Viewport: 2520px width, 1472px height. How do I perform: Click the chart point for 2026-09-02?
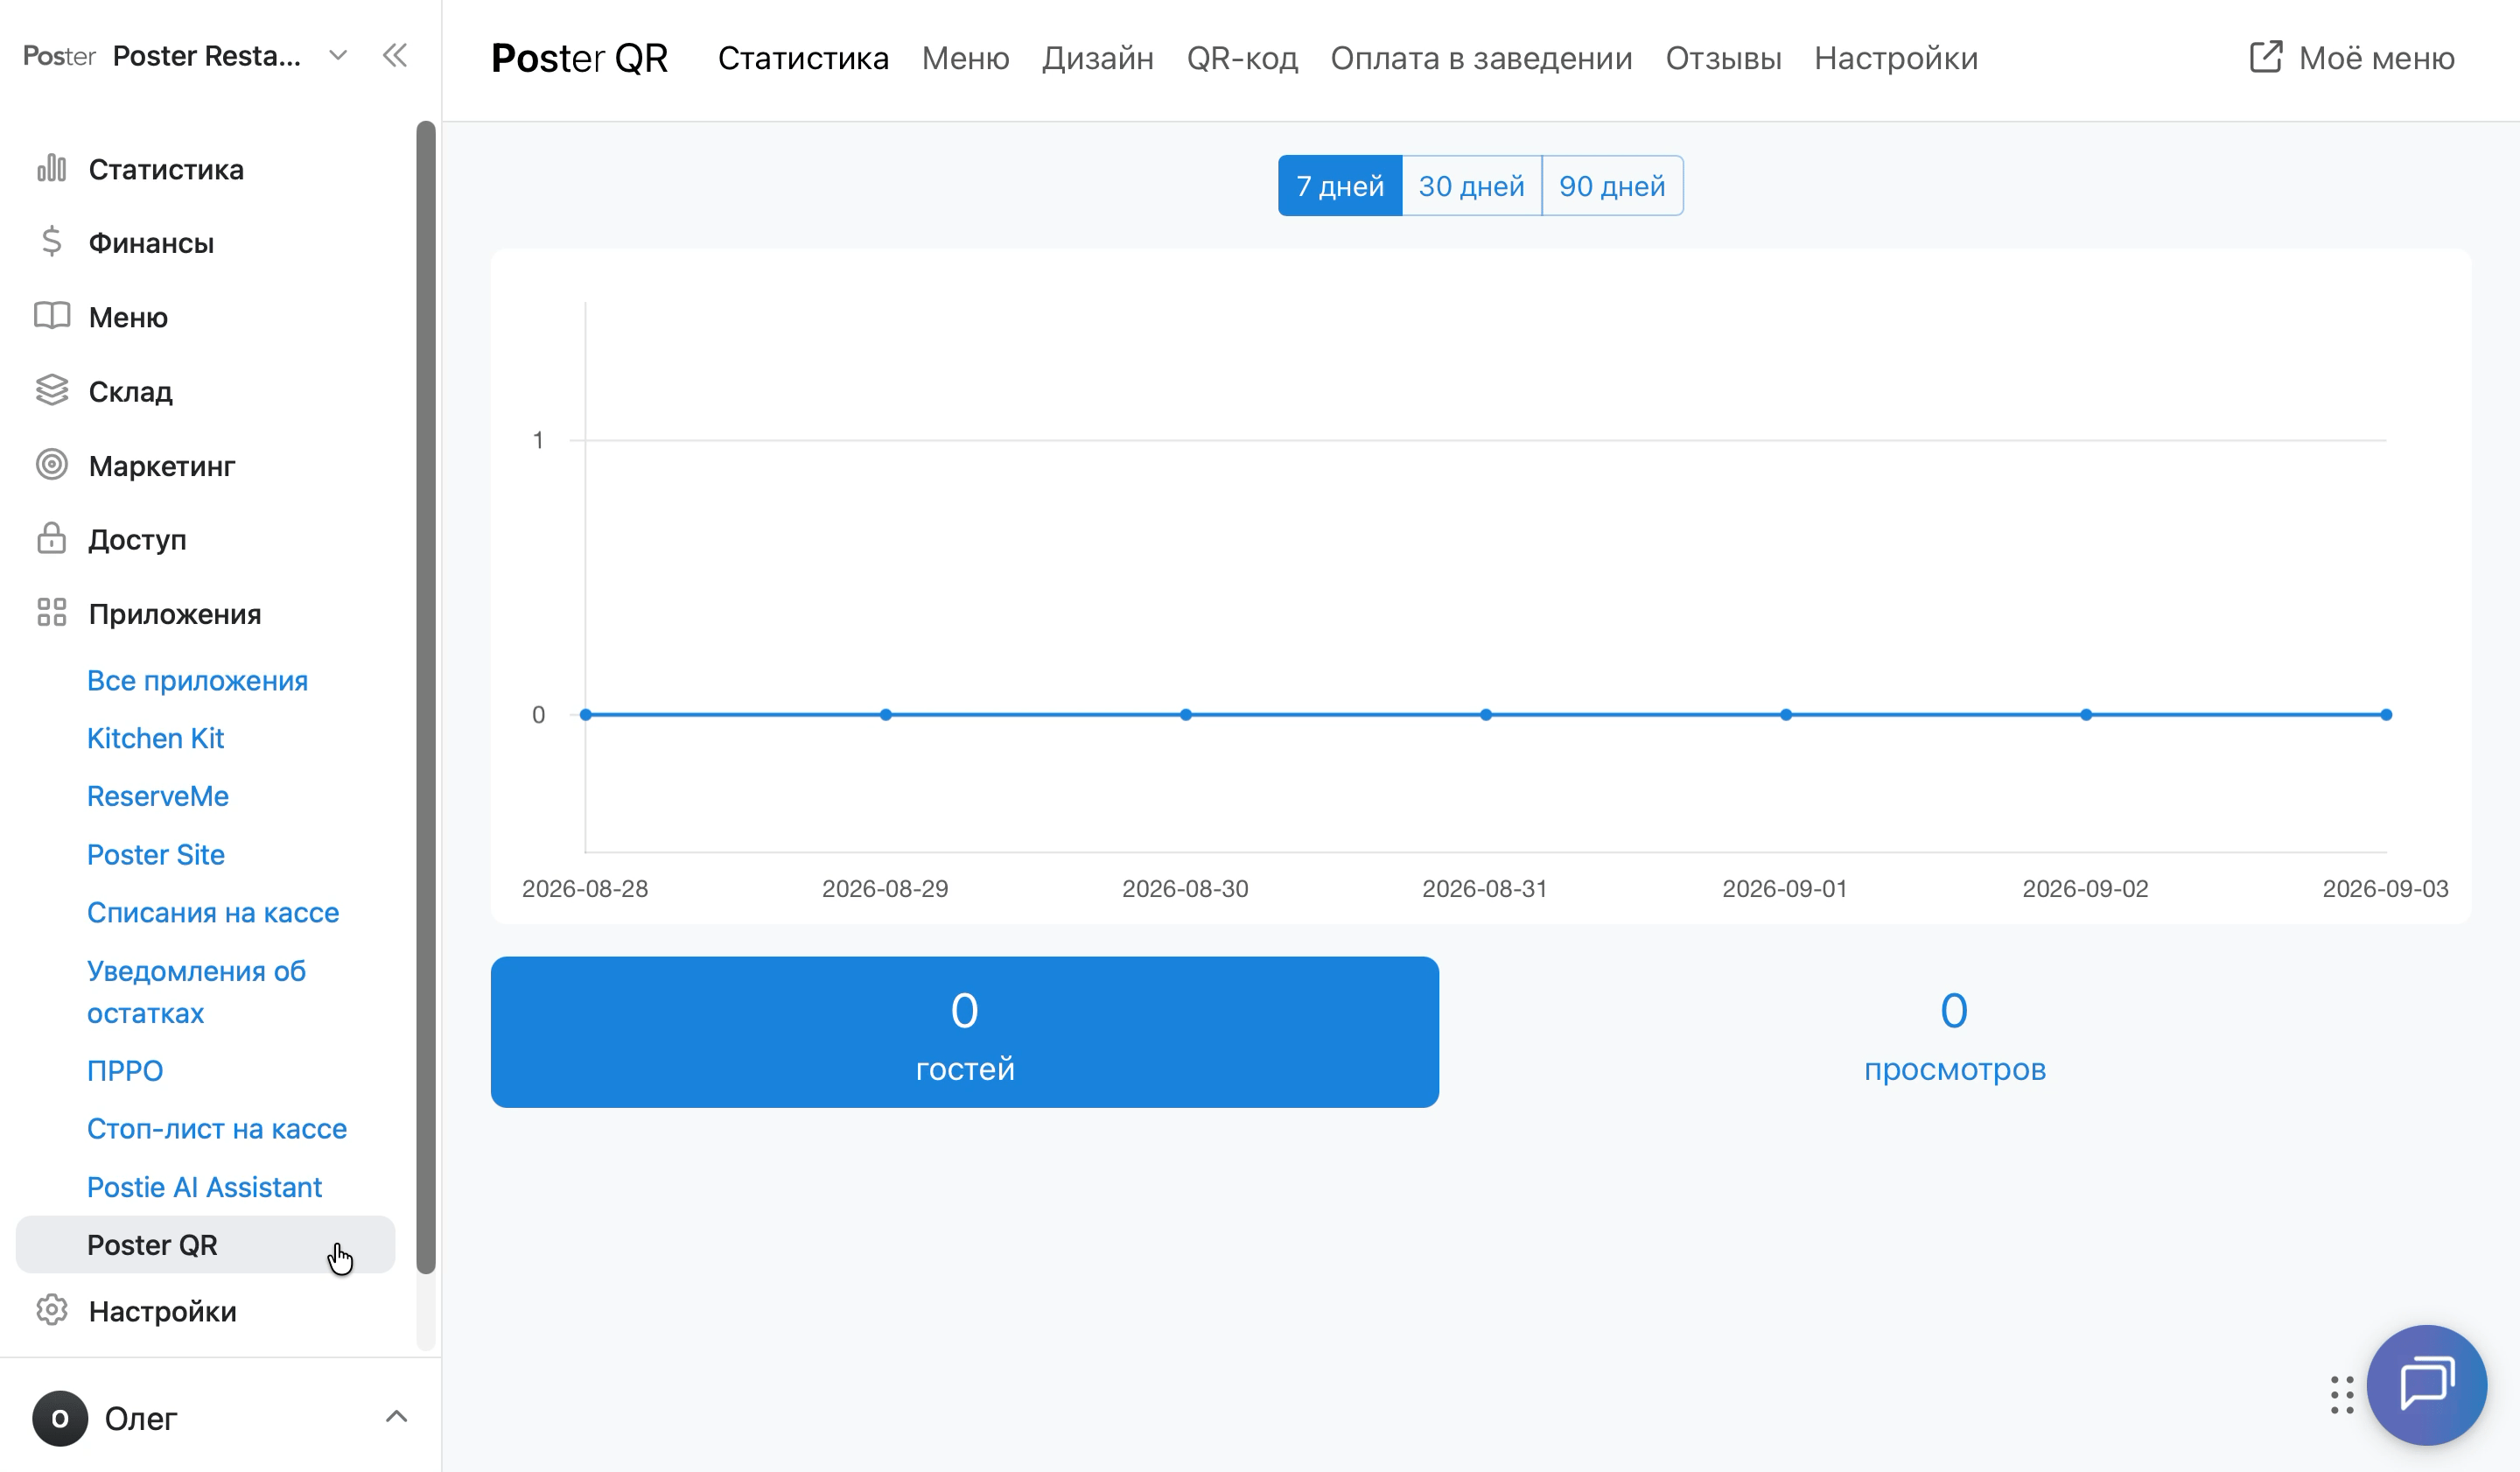(x=2086, y=715)
